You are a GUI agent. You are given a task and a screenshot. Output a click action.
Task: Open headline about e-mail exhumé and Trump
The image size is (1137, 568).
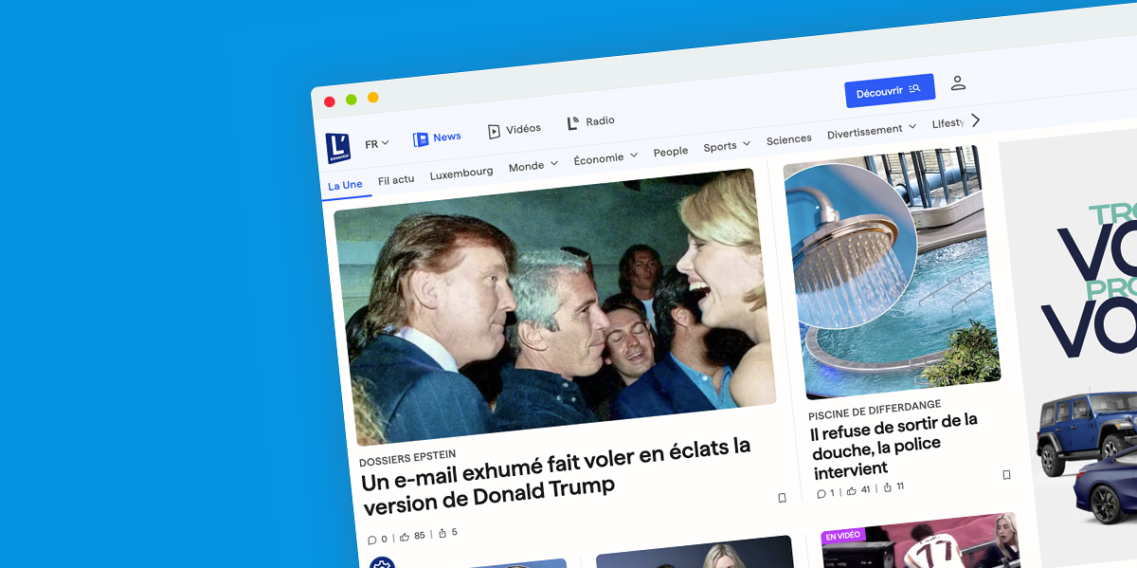[x=557, y=475]
